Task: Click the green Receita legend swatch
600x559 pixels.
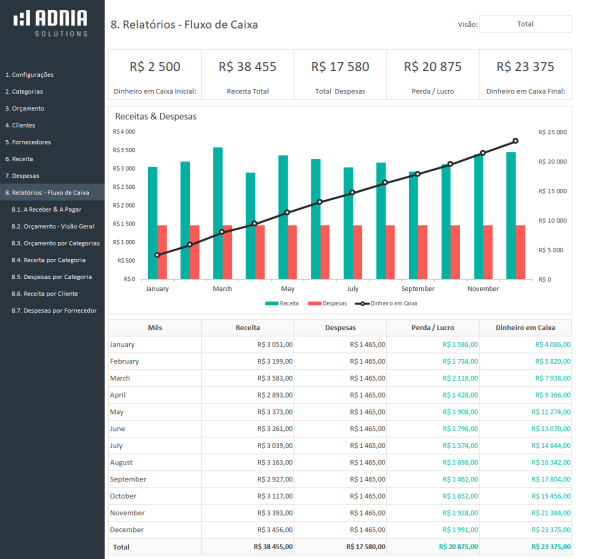Action: pos(271,302)
